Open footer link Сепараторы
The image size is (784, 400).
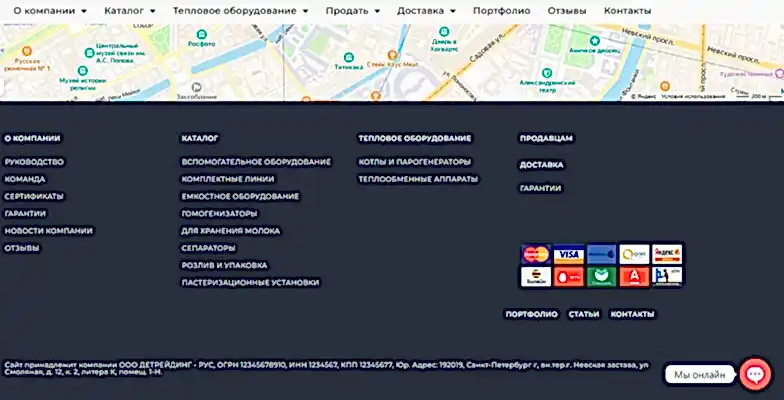pyautogui.click(x=208, y=248)
